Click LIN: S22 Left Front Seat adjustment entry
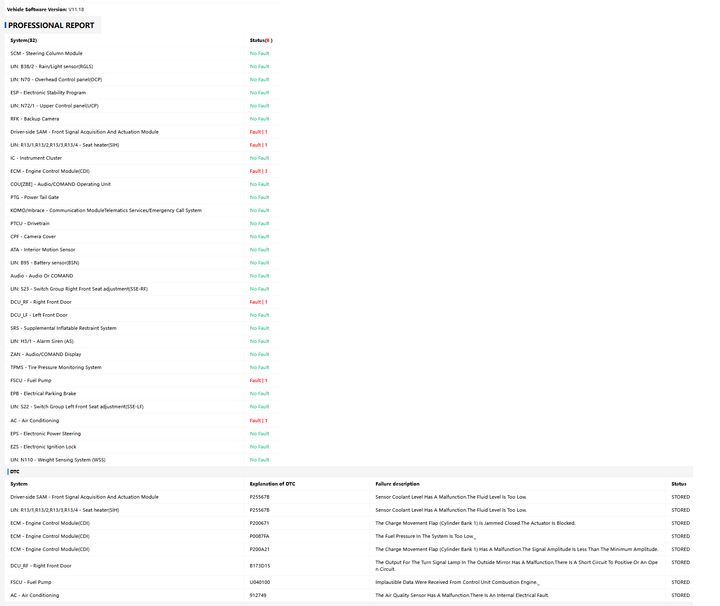The image size is (720, 606). tap(77, 407)
